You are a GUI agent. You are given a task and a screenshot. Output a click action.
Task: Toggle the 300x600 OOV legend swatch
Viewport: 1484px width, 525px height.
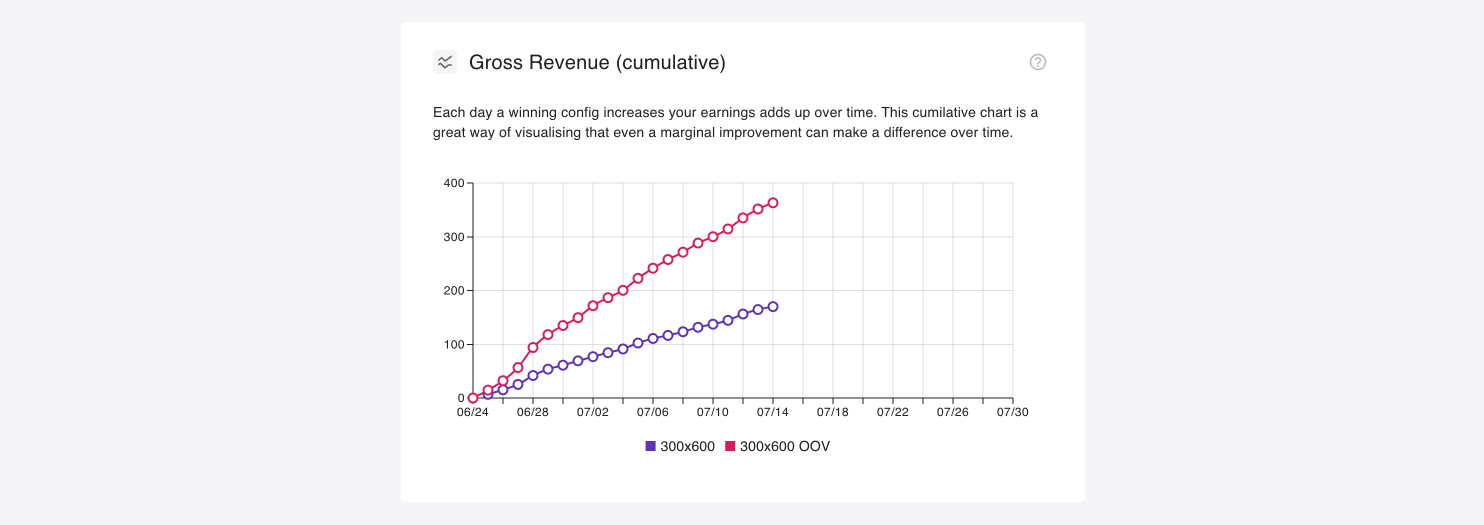coord(730,446)
